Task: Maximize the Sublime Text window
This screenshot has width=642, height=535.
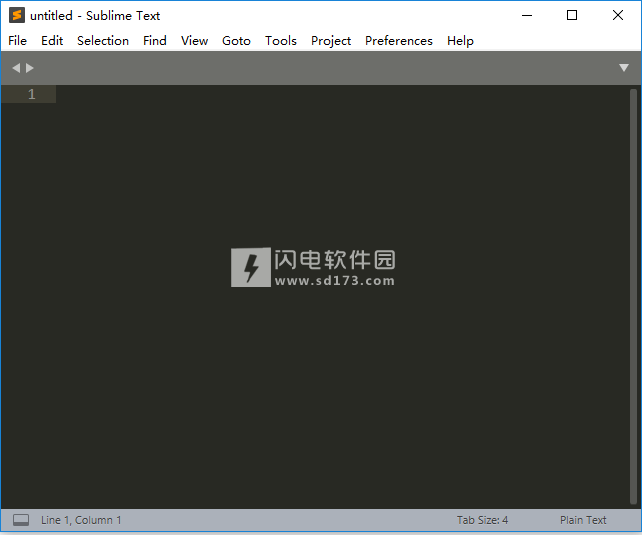Action: 572,16
